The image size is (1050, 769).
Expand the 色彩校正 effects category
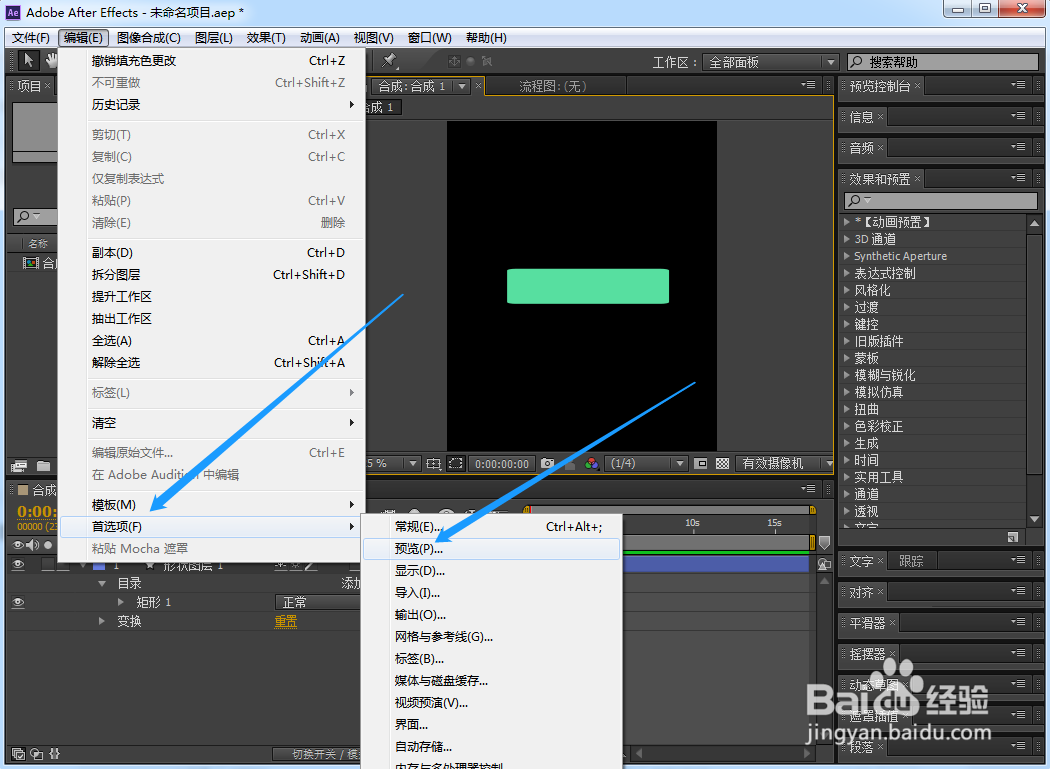pos(847,426)
